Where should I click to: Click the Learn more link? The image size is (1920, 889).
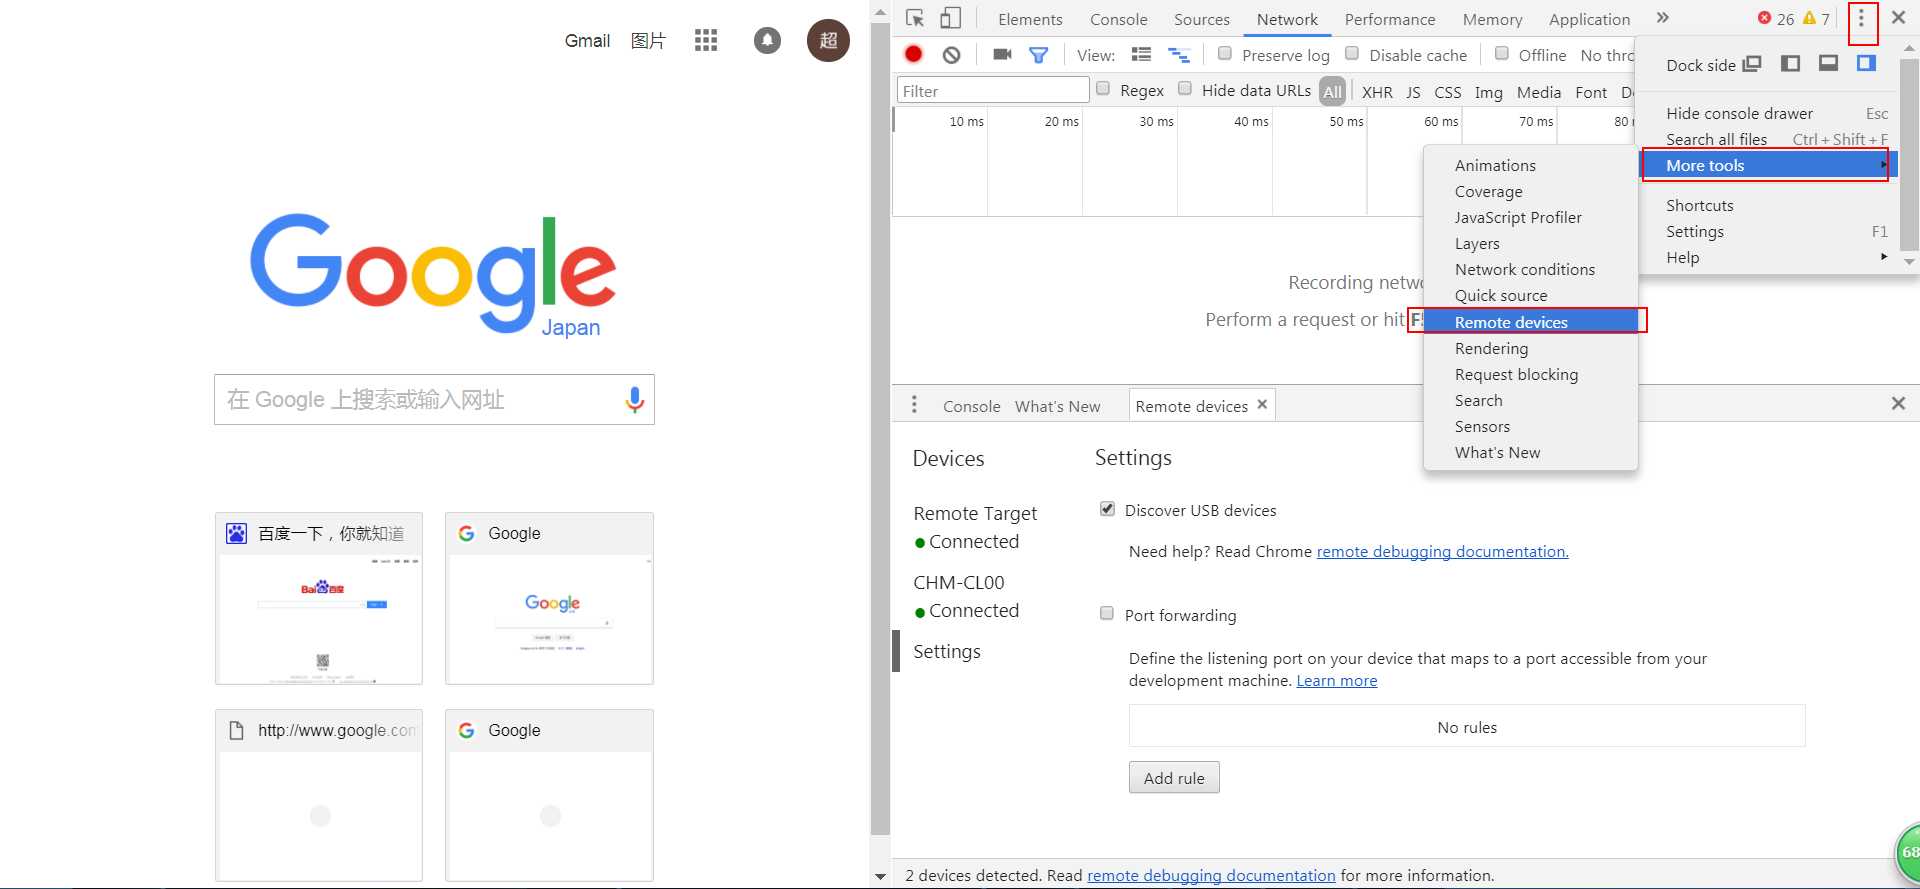[x=1336, y=680]
